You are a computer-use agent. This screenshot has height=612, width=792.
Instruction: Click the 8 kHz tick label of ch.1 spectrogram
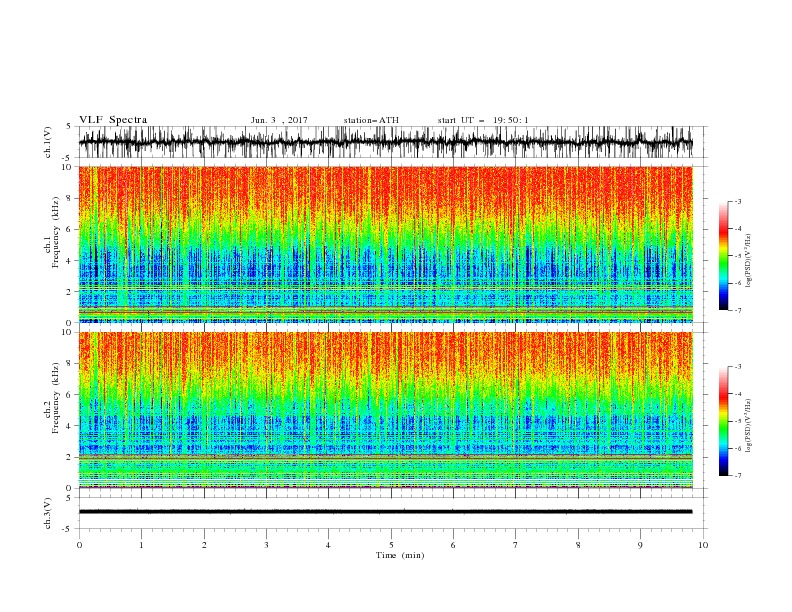pos(70,198)
